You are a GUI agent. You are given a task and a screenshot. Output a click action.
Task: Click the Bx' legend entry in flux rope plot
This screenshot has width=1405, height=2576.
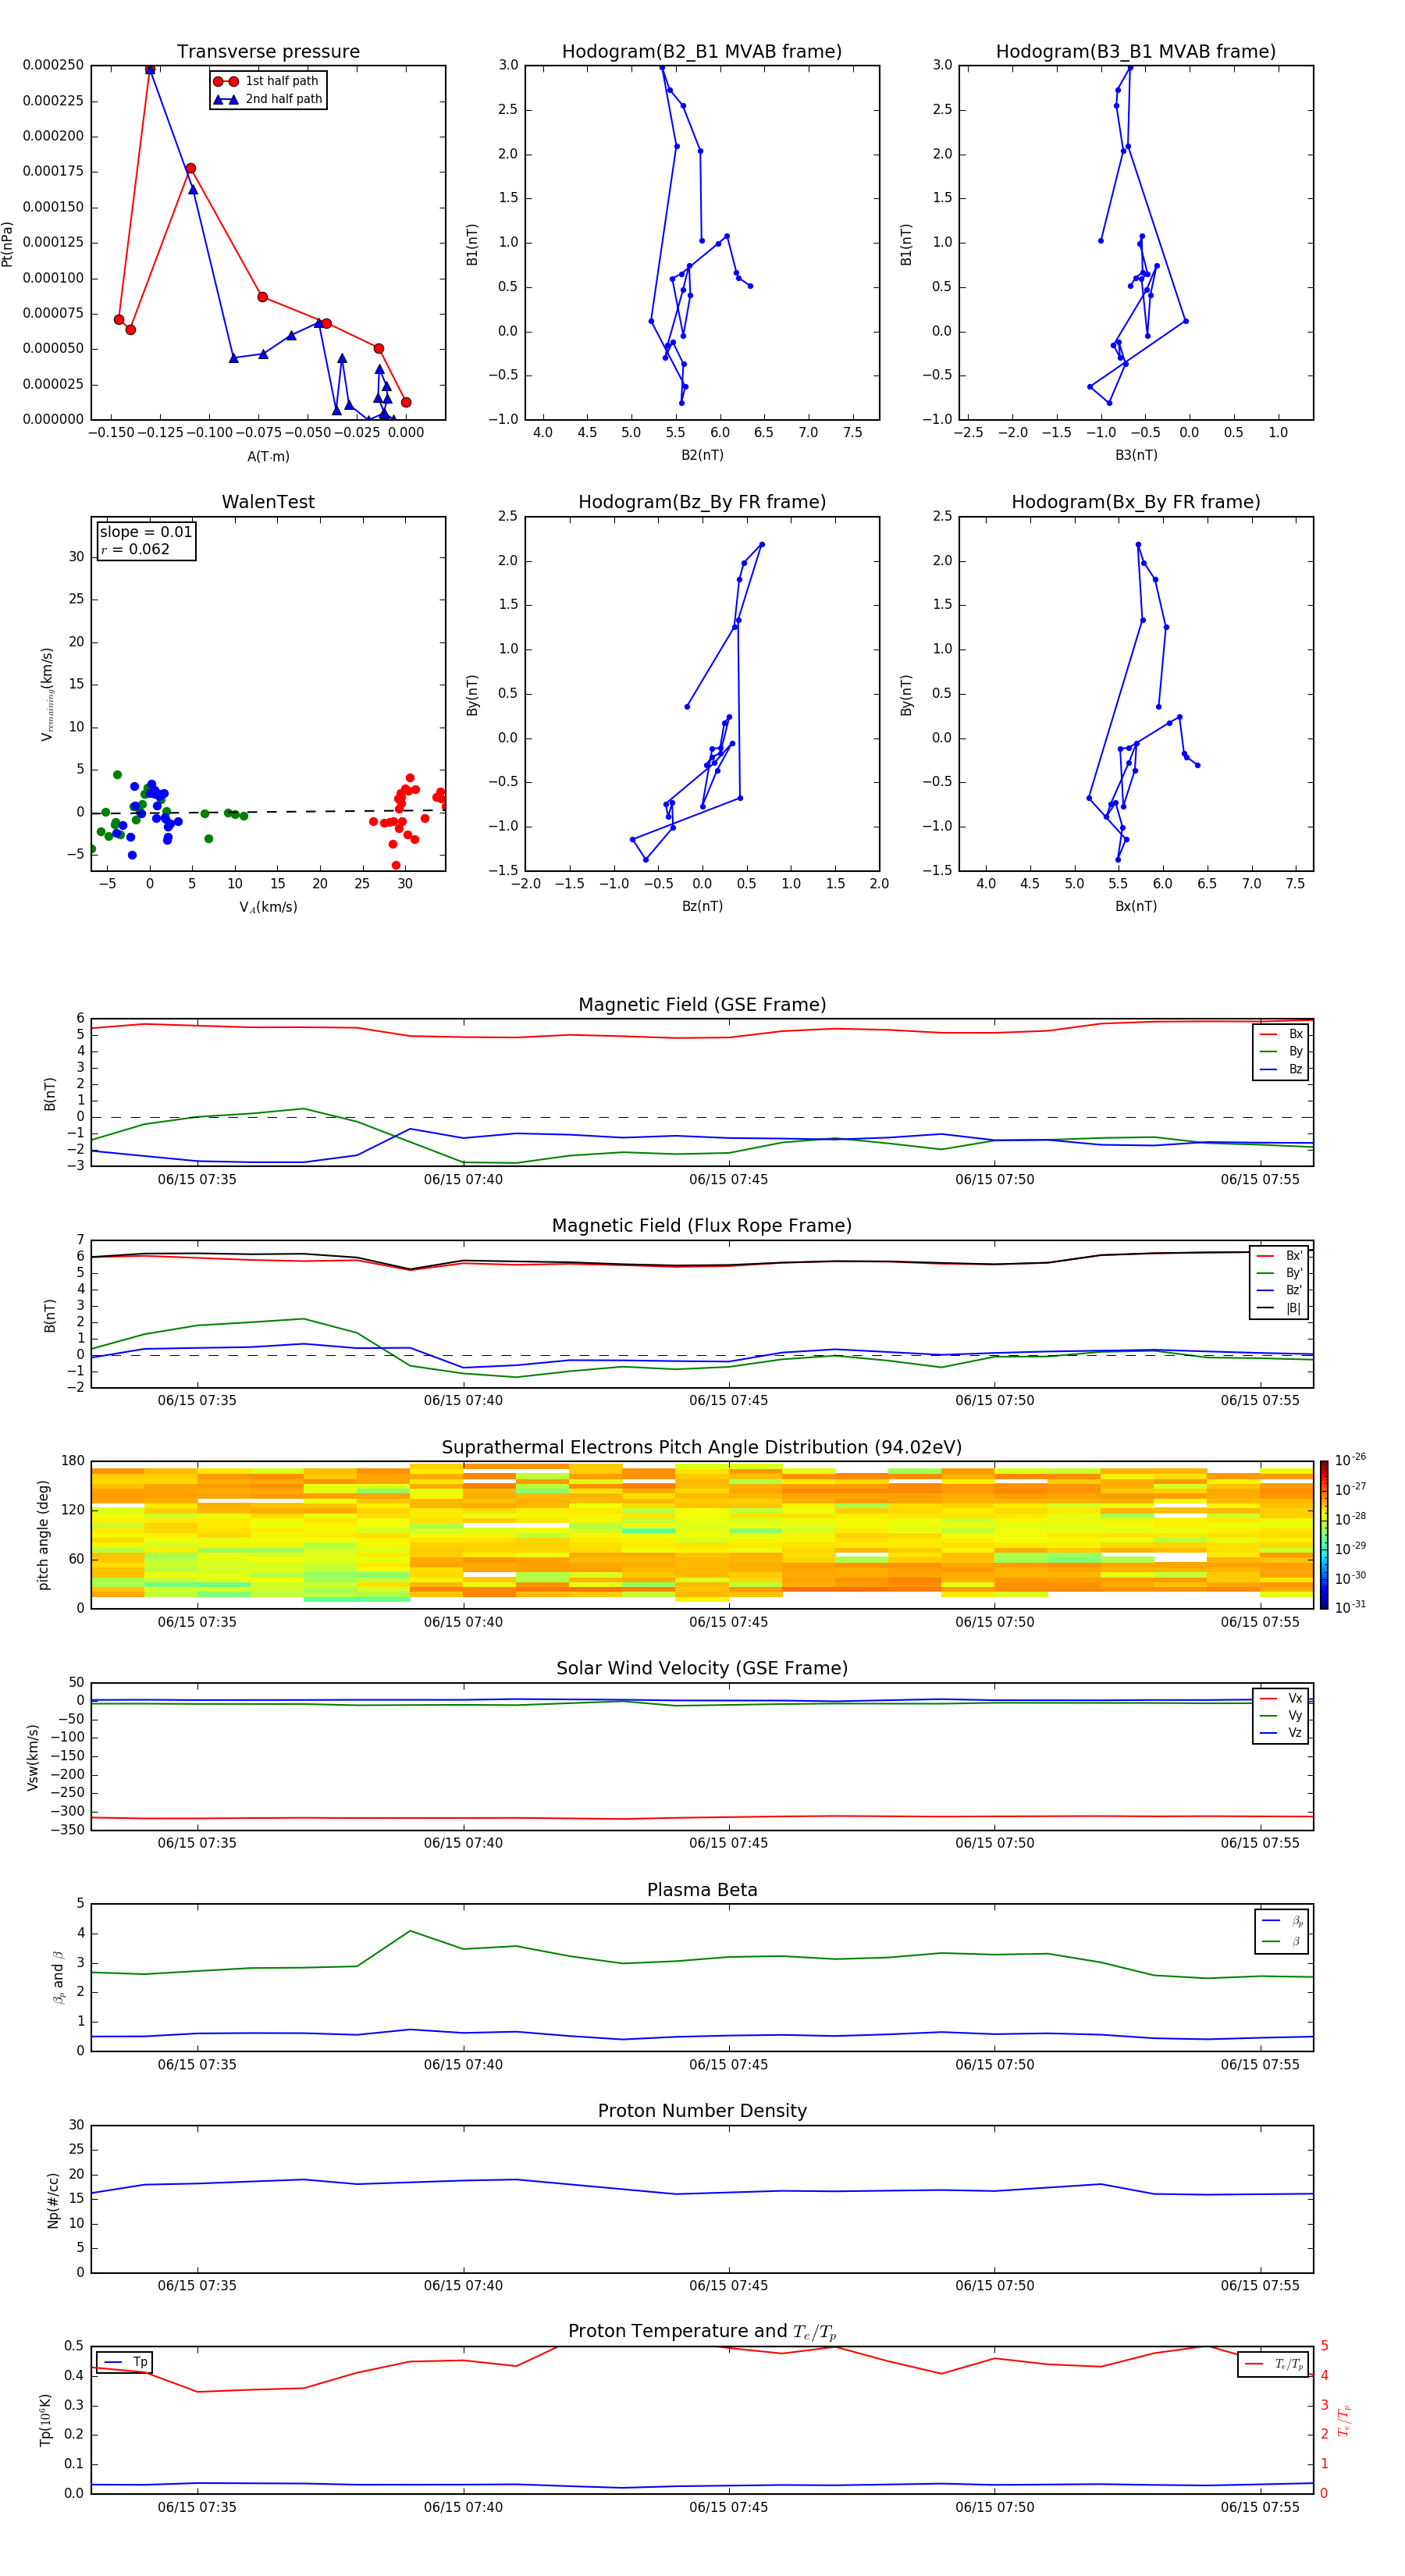[1280, 1256]
